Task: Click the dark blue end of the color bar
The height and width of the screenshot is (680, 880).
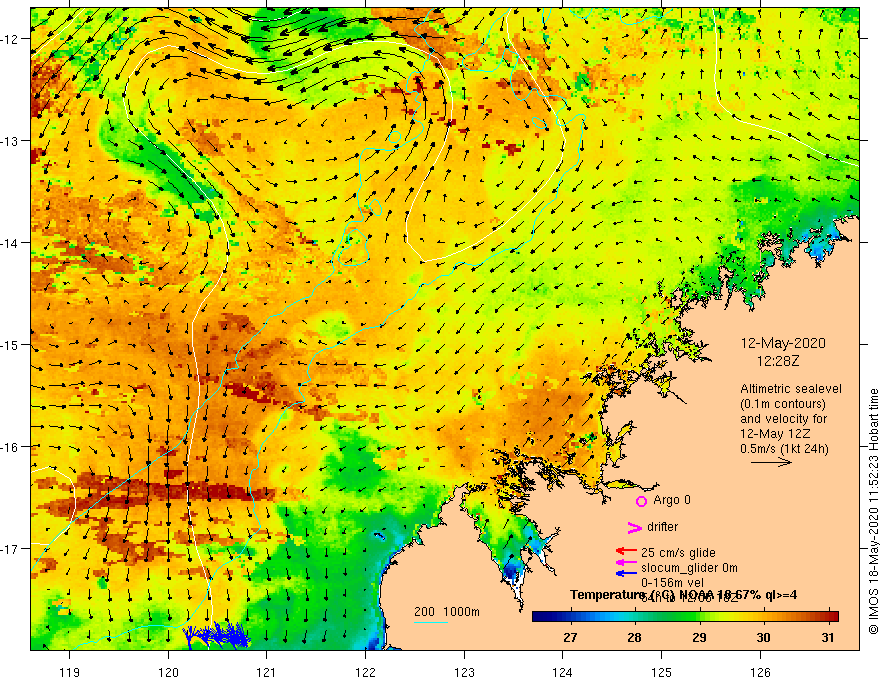Action: [539, 617]
